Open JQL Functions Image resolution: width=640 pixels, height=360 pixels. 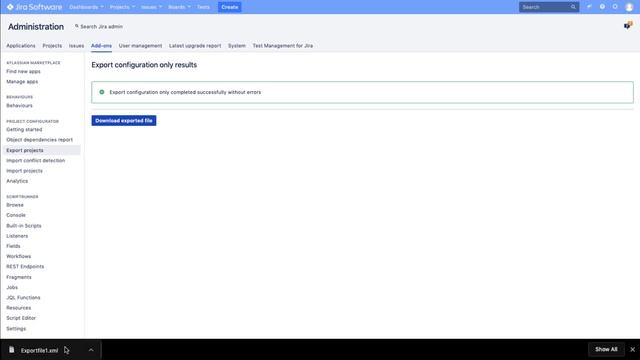pyautogui.click(x=23, y=298)
